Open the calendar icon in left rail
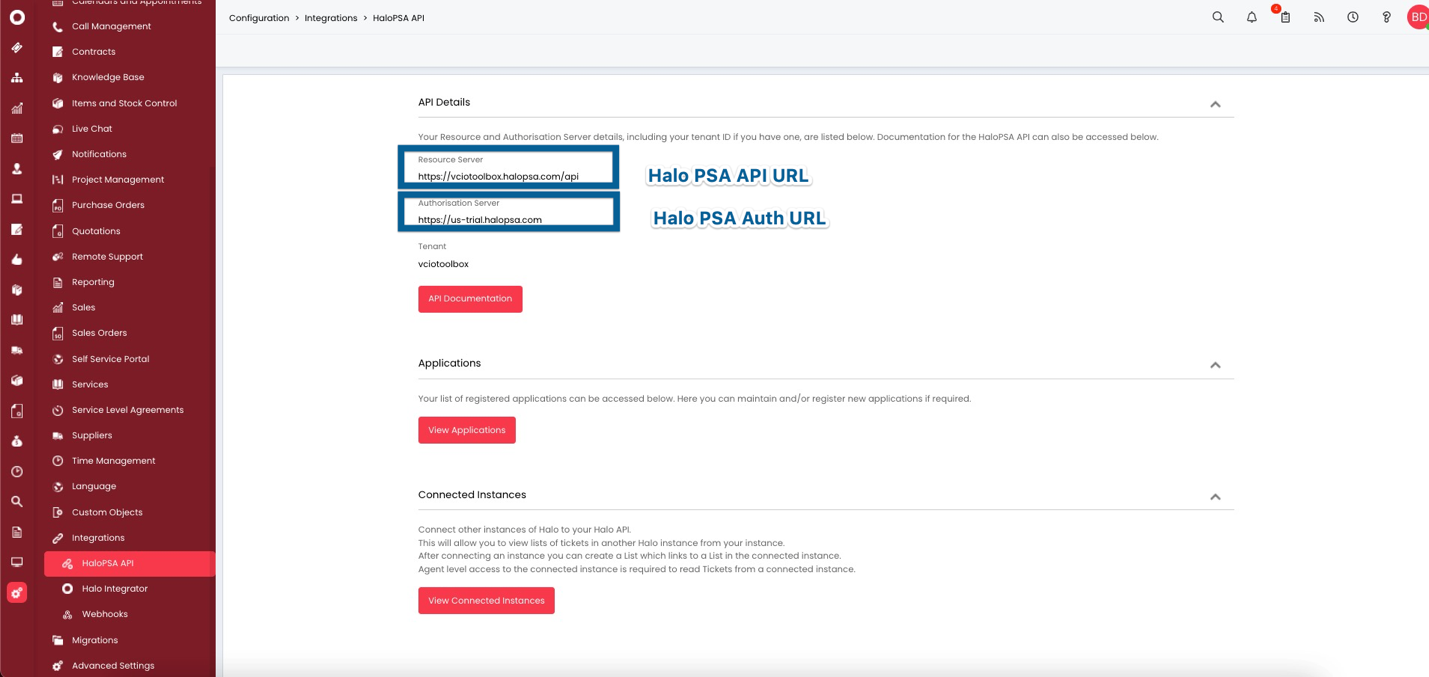 point(17,138)
